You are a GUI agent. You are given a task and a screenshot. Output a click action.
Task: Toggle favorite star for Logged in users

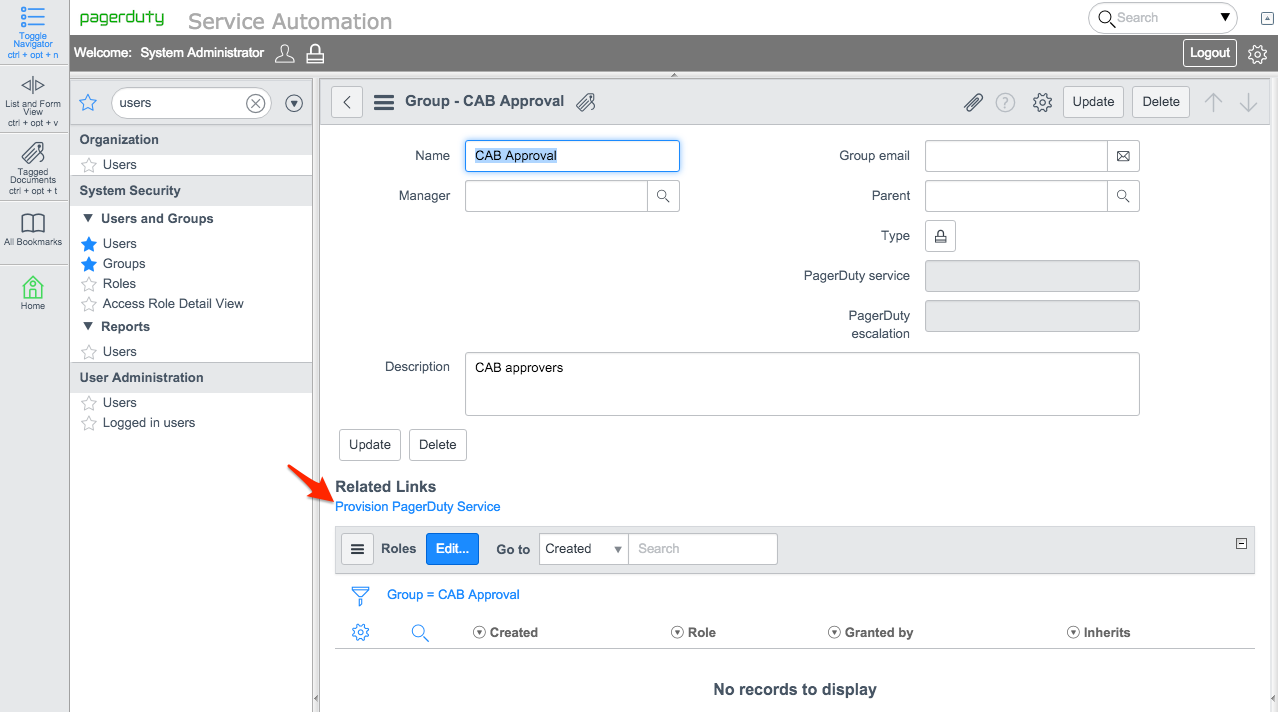(89, 423)
